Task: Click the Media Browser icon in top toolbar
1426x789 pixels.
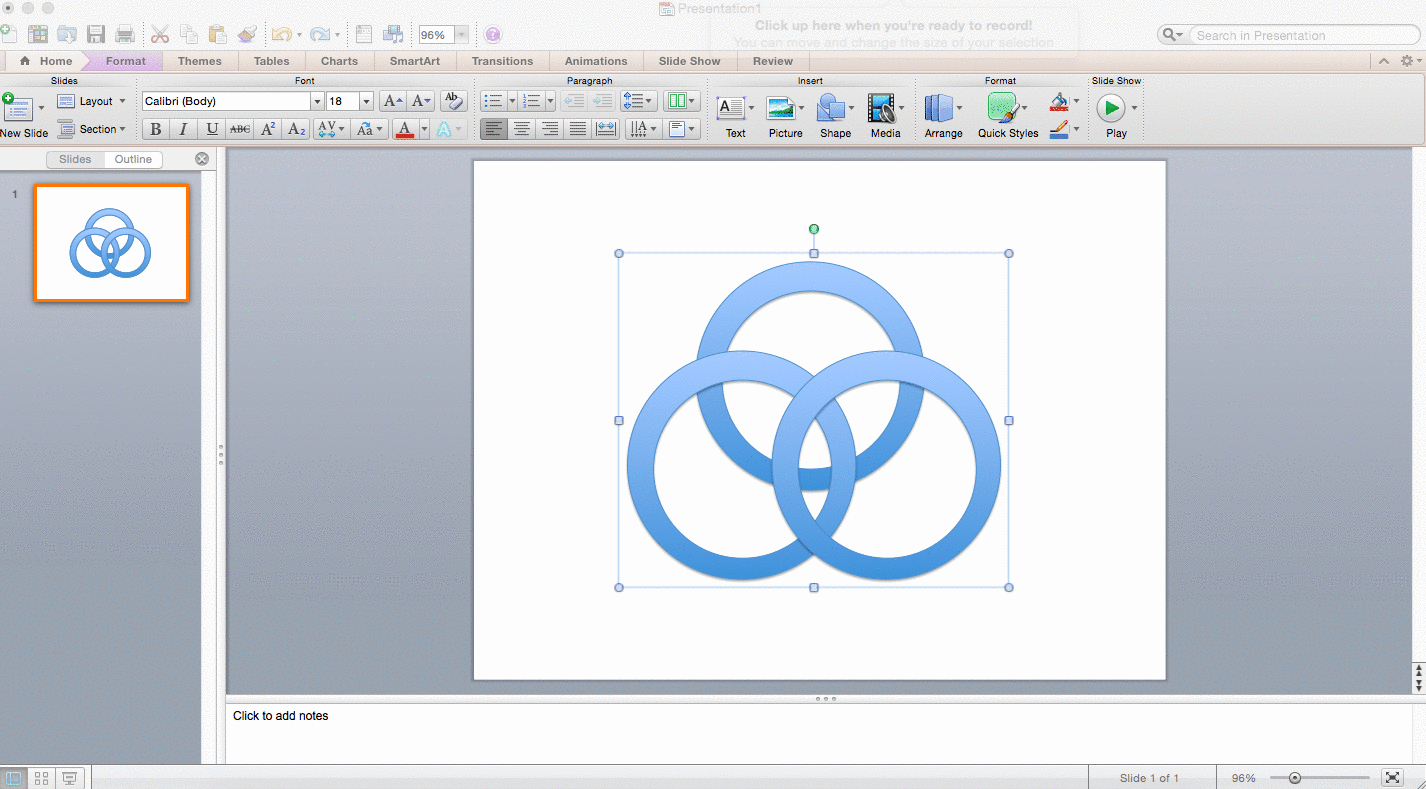Action: (x=393, y=34)
